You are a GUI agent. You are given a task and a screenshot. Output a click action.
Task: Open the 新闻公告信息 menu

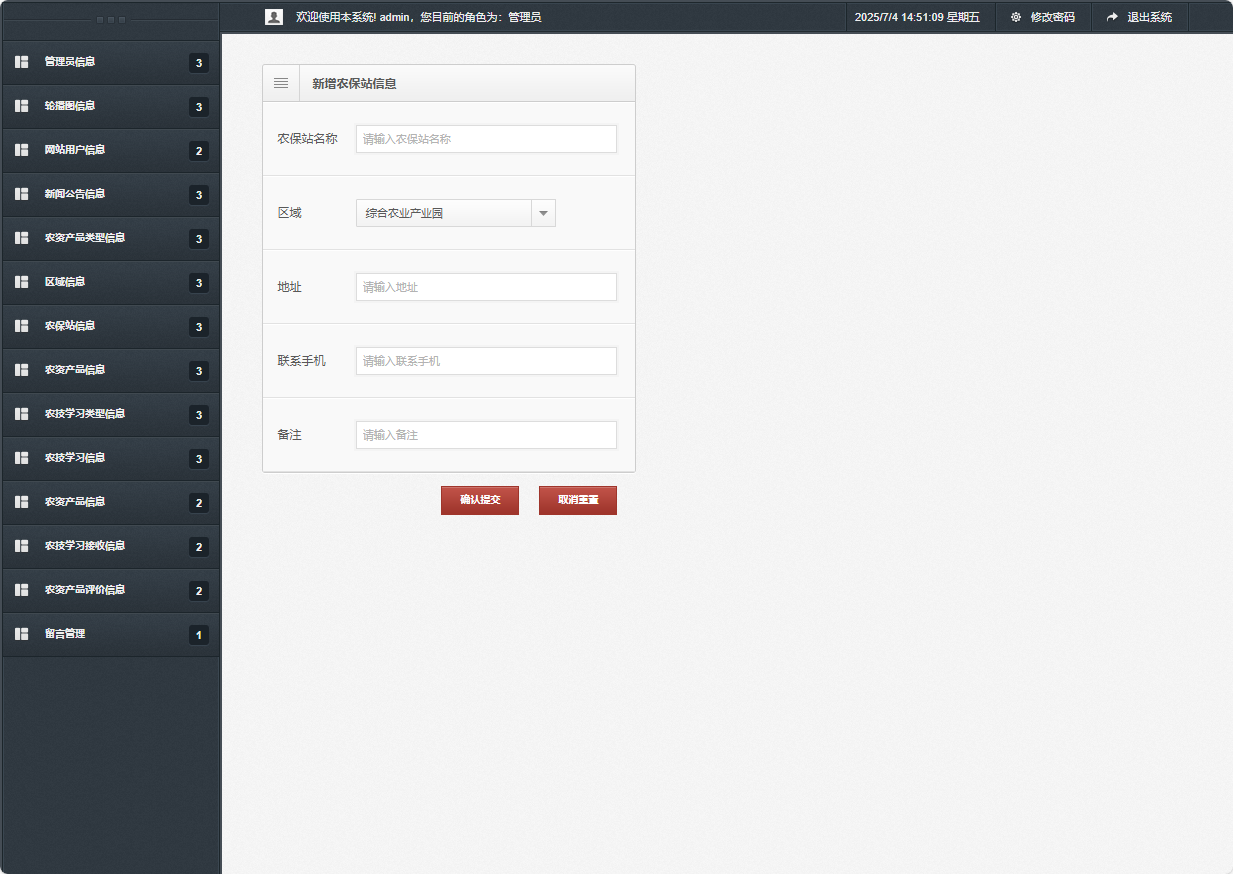click(x=110, y=194)
